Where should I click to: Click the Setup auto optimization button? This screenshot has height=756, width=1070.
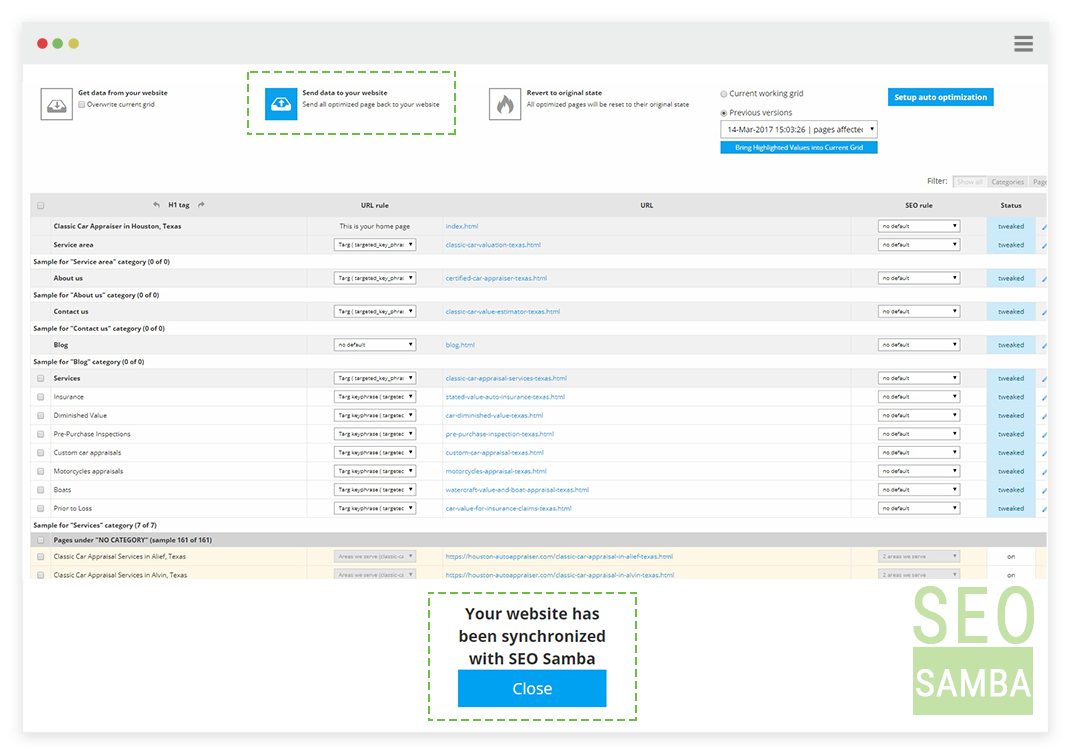tap(940, 97)
